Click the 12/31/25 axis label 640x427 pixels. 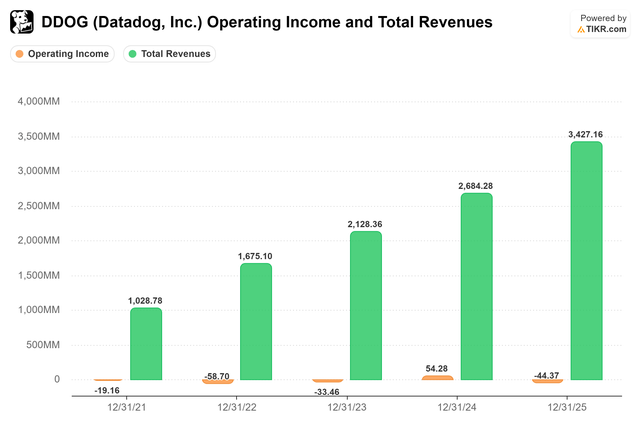tap(567, 407)
